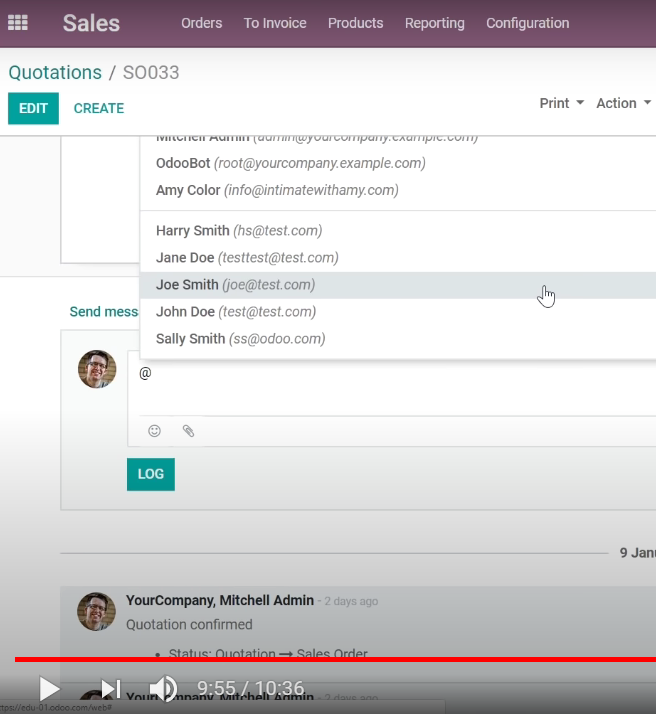Viewport: 656px width, 714px height.
Task: Click the EDIT button
Action: tap(33, 108)
